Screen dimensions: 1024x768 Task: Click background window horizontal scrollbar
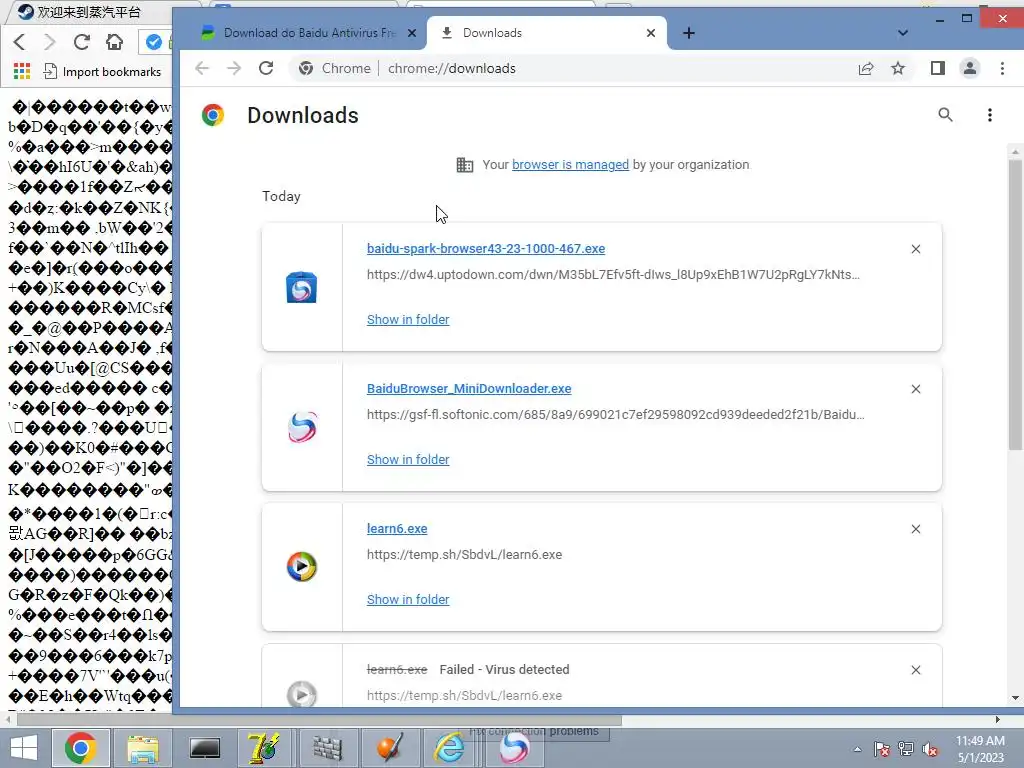coord(320,720)
